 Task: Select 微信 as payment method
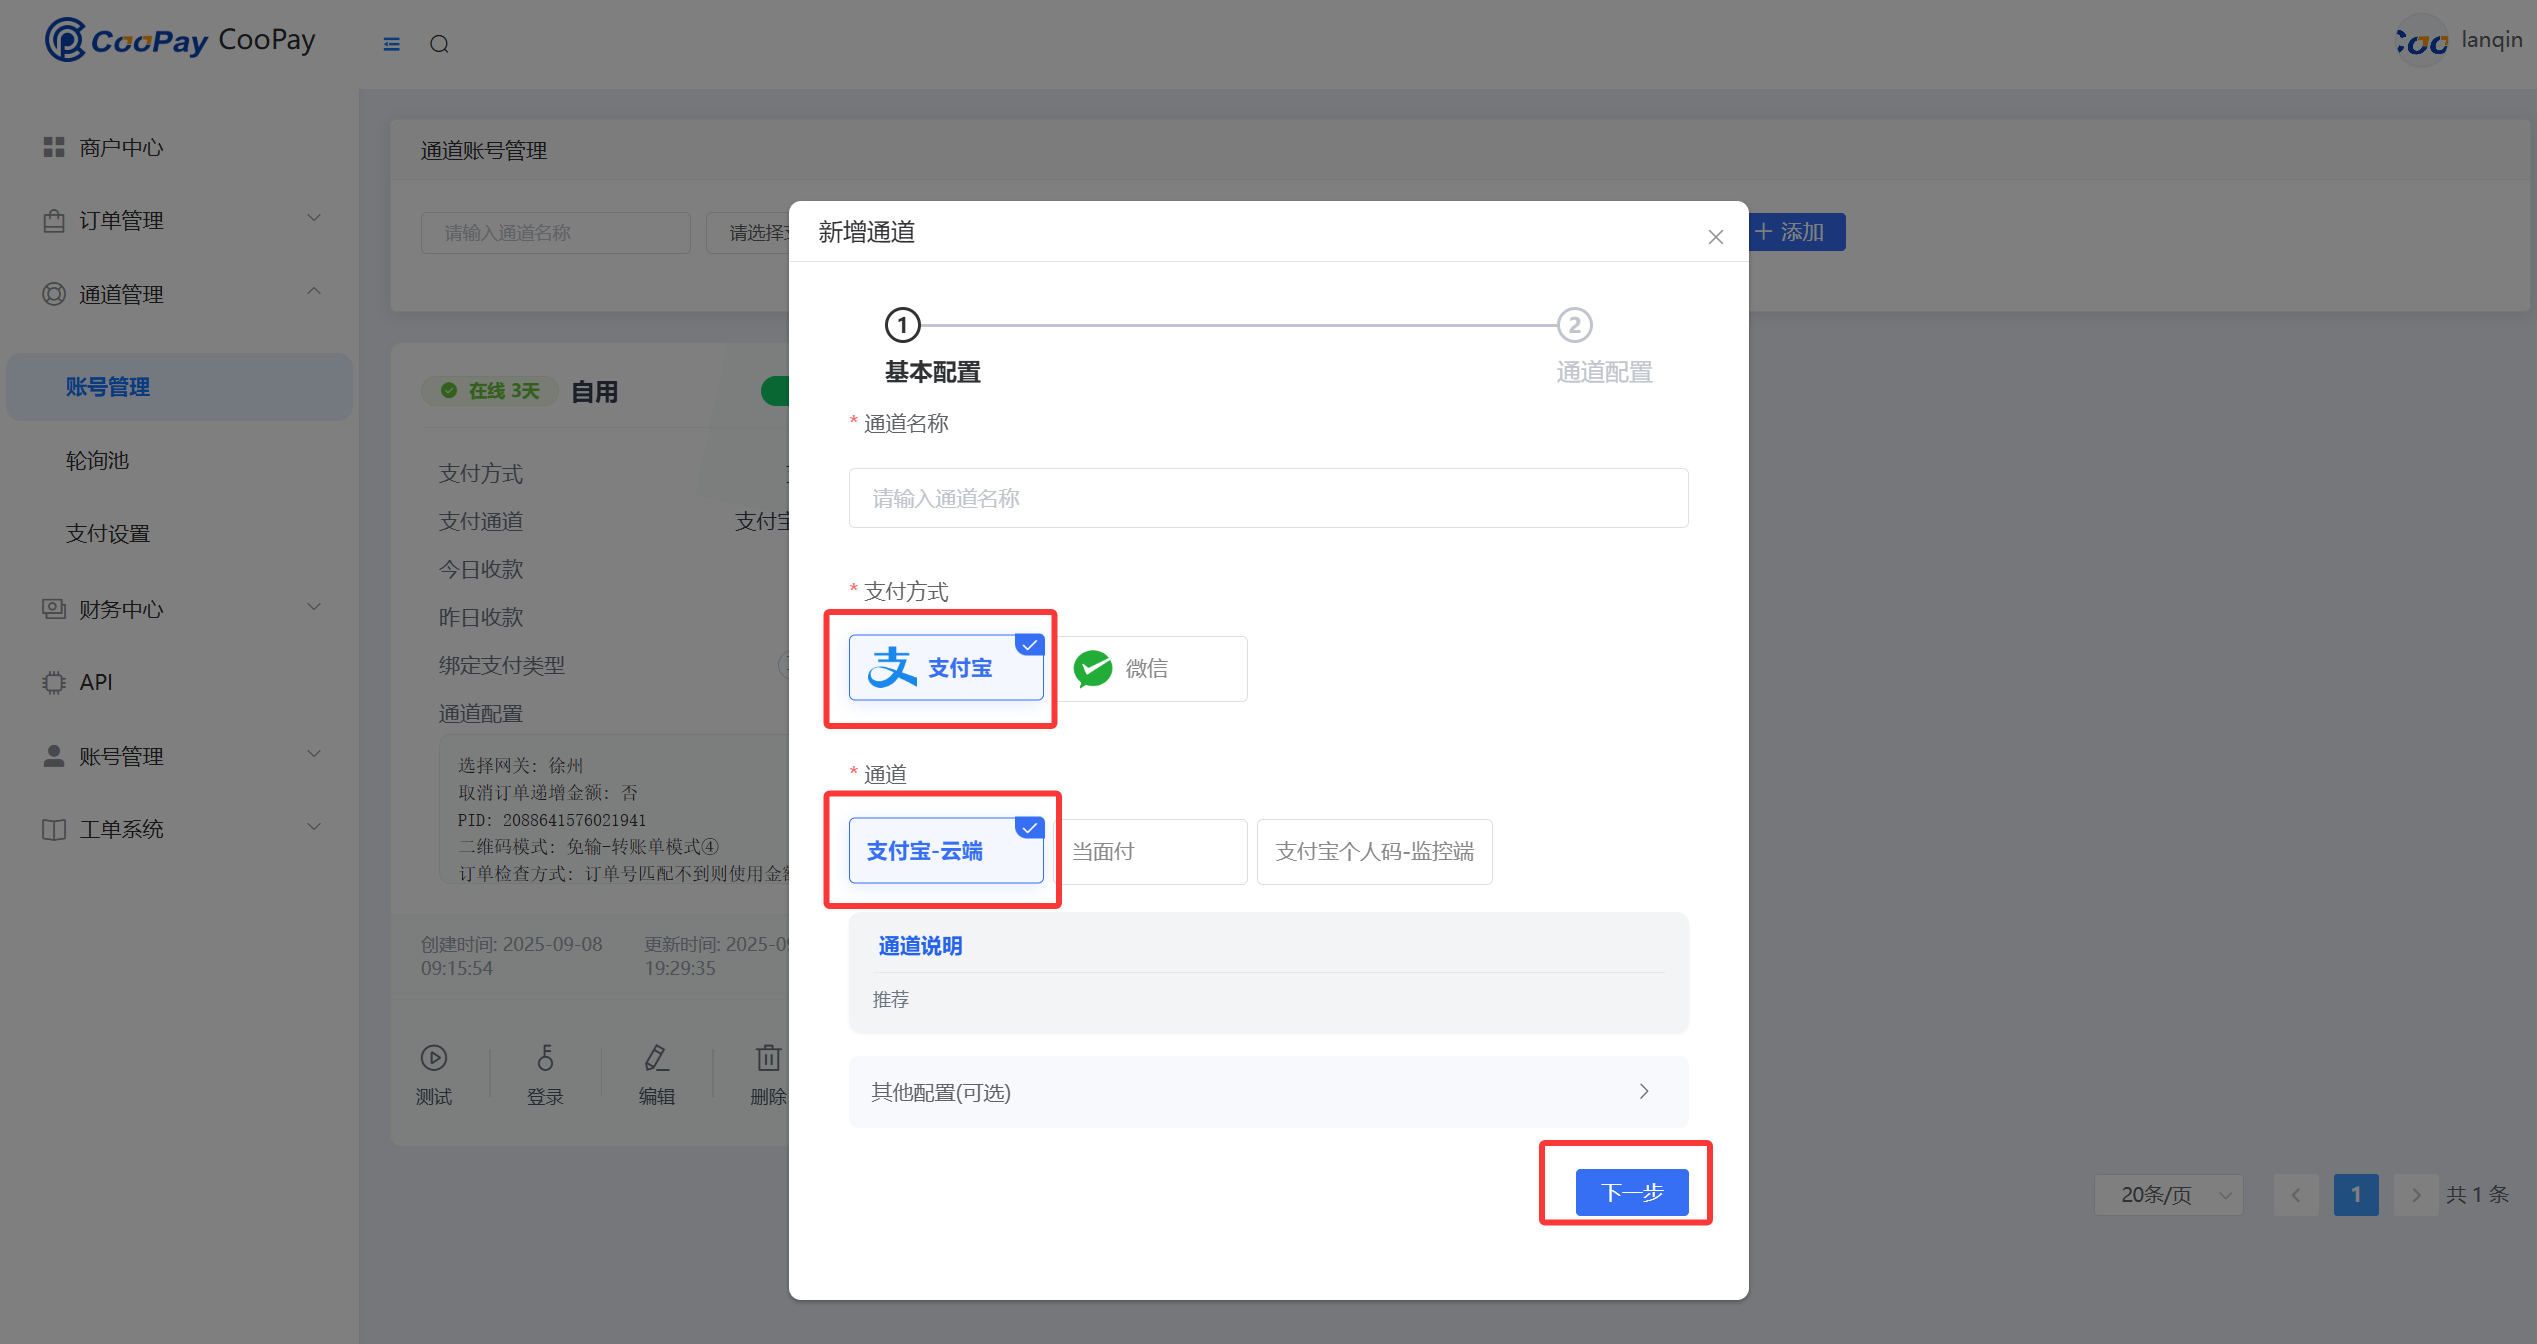(x=1150, y=668)
